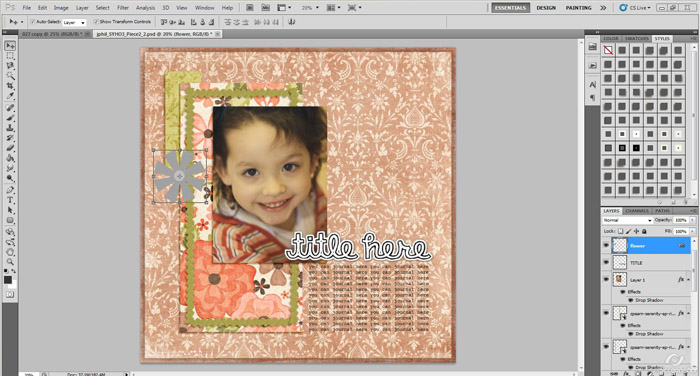Toggle Layer 1 Drop Shadow effect visibility

coord(631,300)
